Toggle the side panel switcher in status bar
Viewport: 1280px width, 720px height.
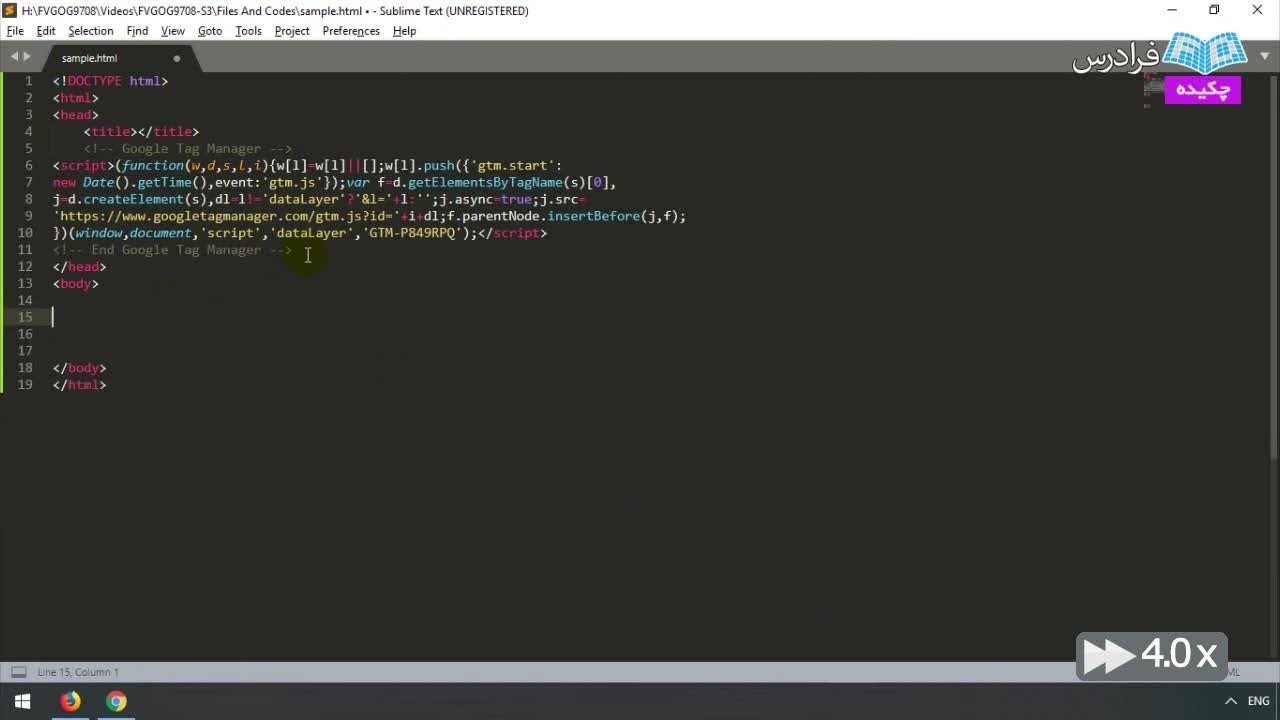click(x=17, y=672)
